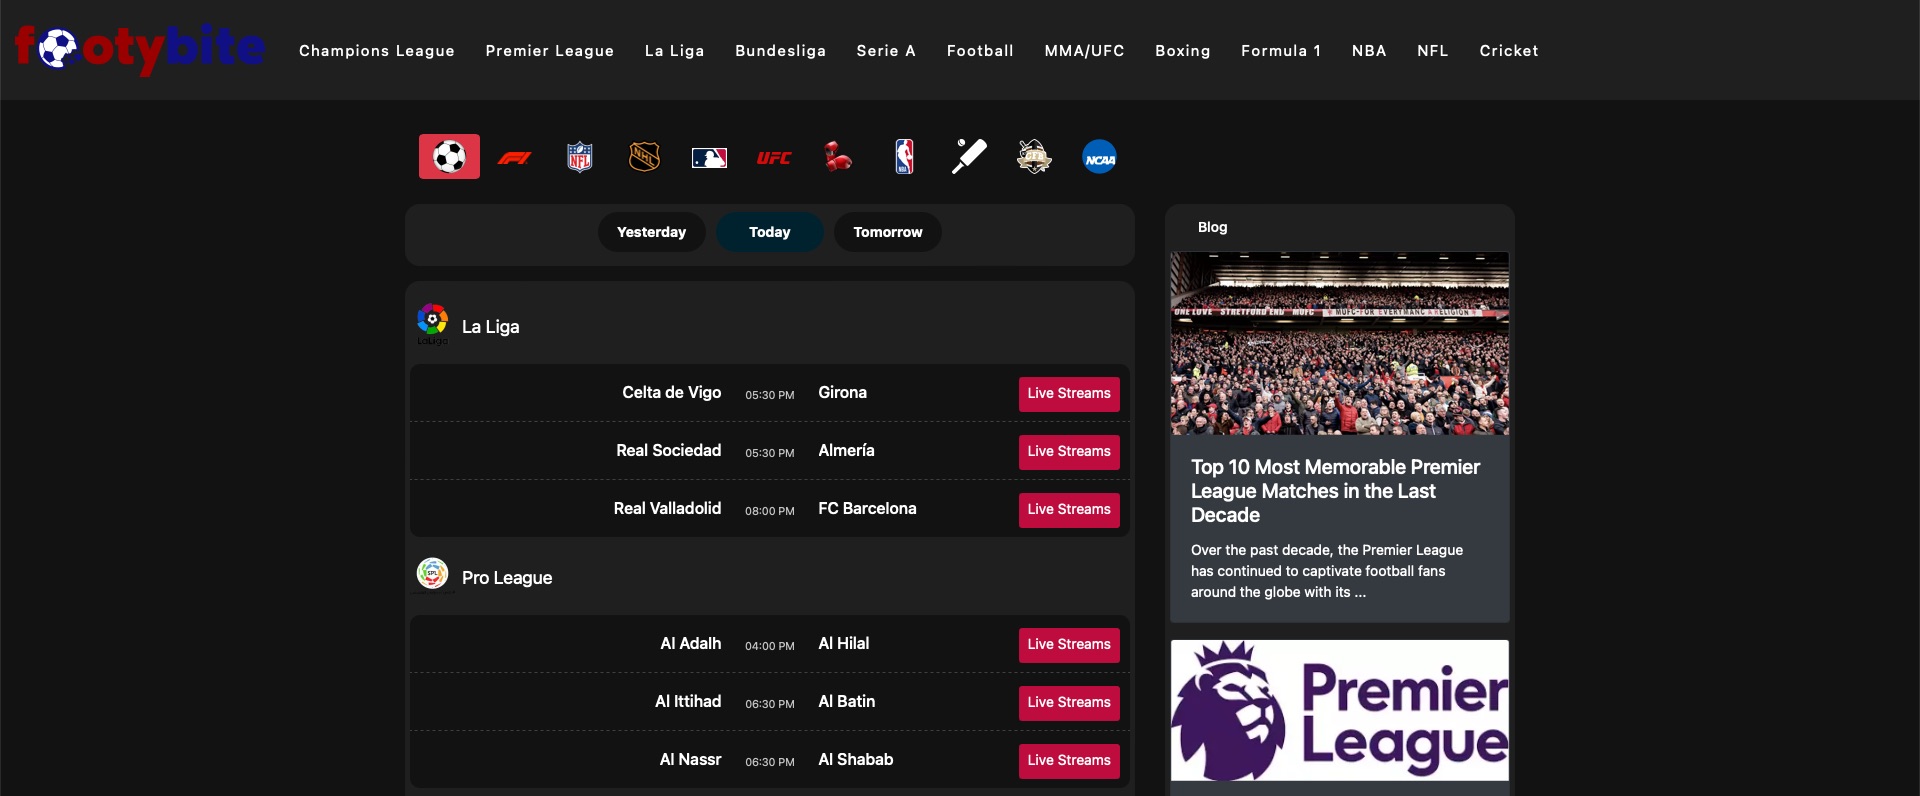The height and width of the screenshot is (796, 1920).
Task: Click the 04:00 PM kickoff time
Action: click(x=769, y=646)
